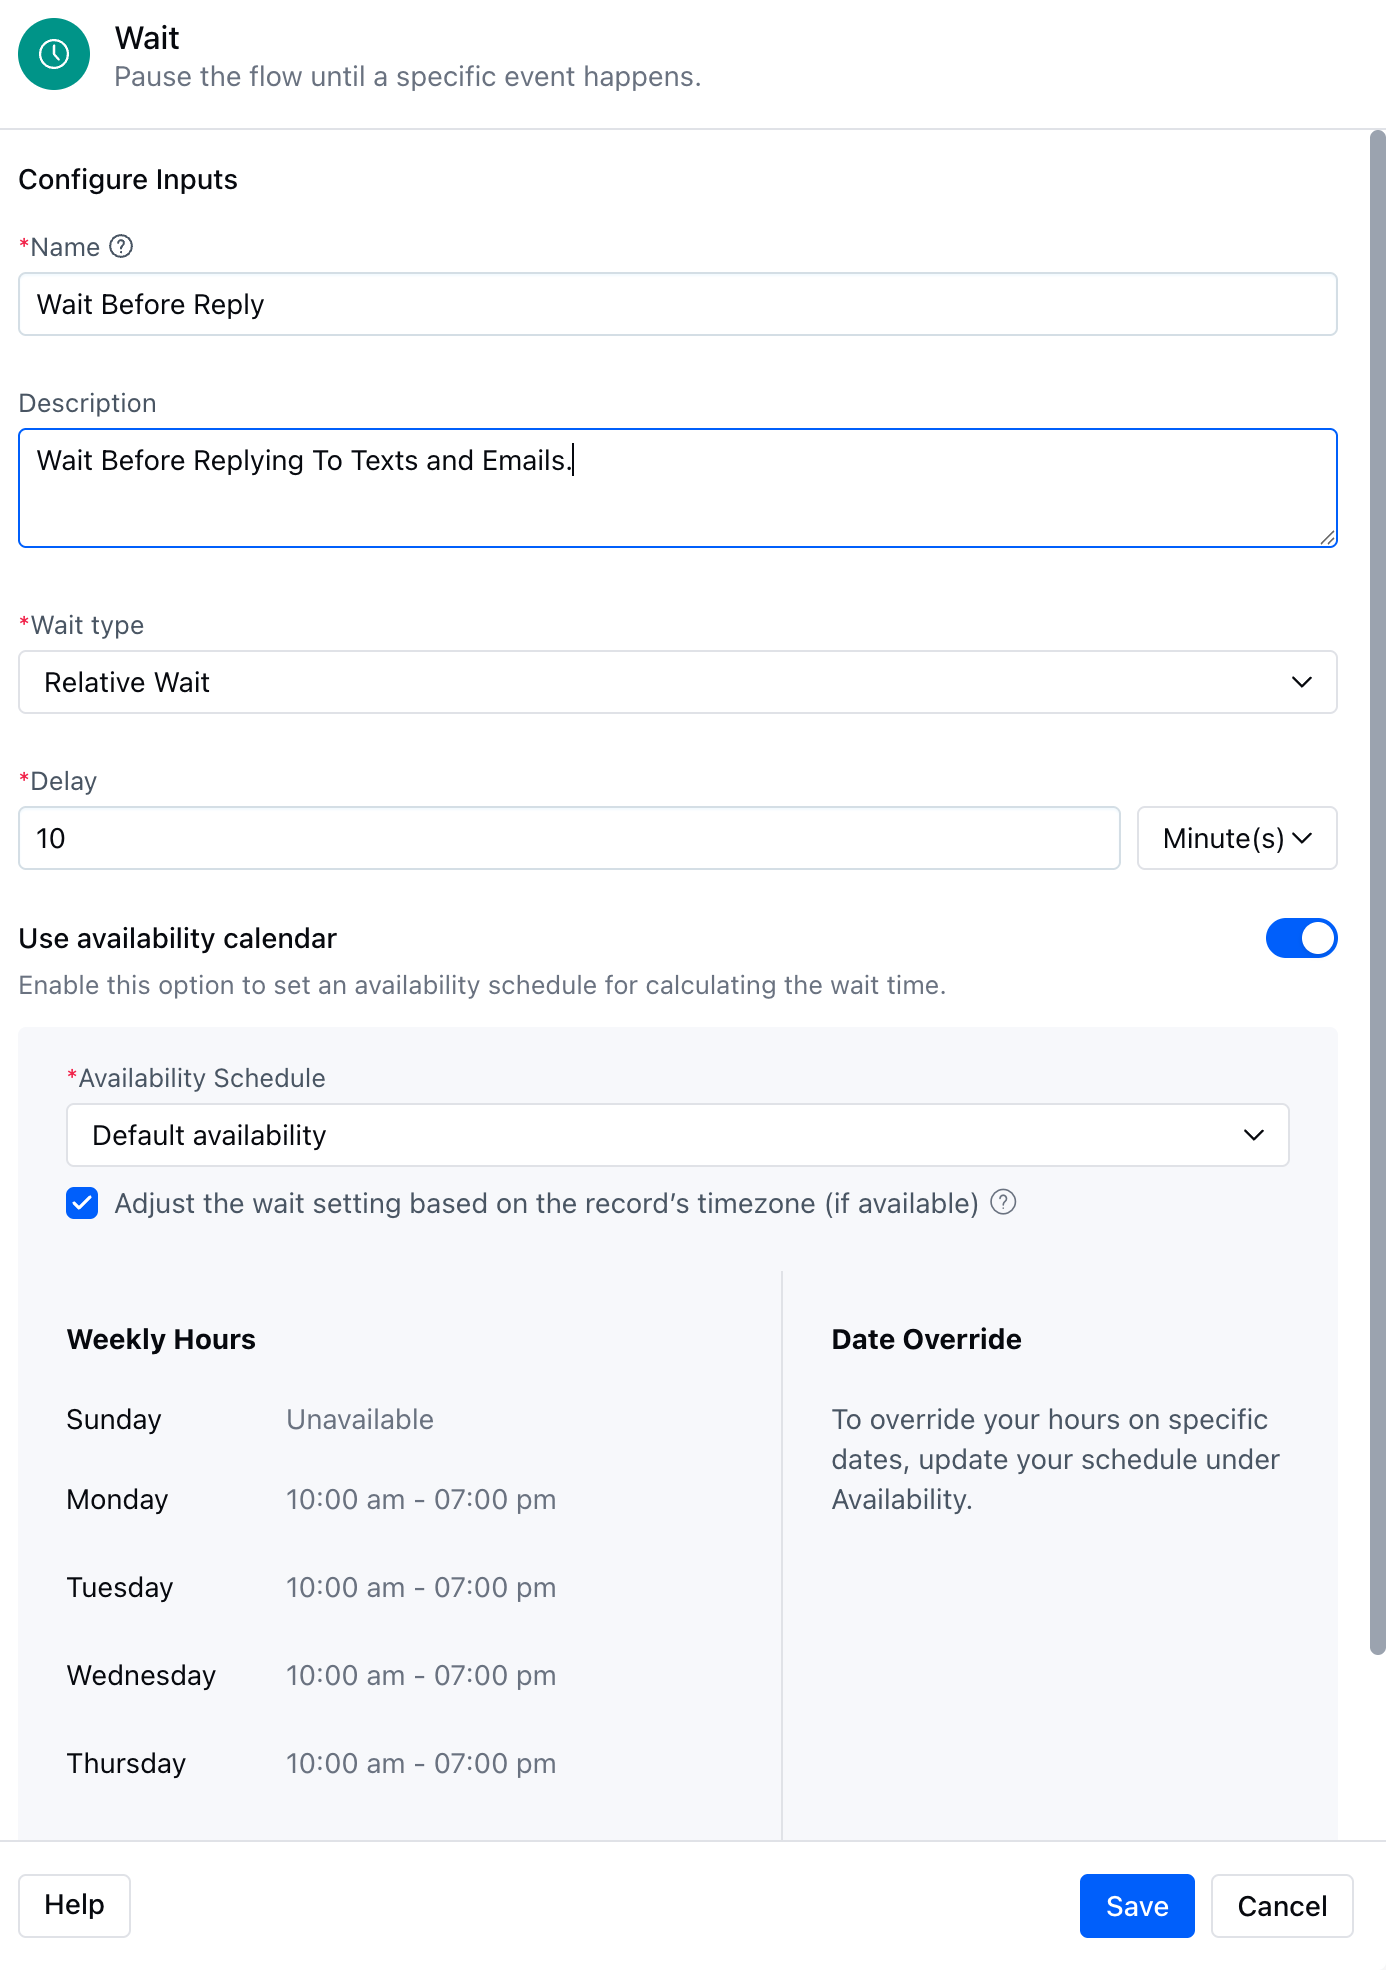Click the vertical scrollbar on the right
1386x1970 pixels.
pyautogui.click(x=1377, y=892)
